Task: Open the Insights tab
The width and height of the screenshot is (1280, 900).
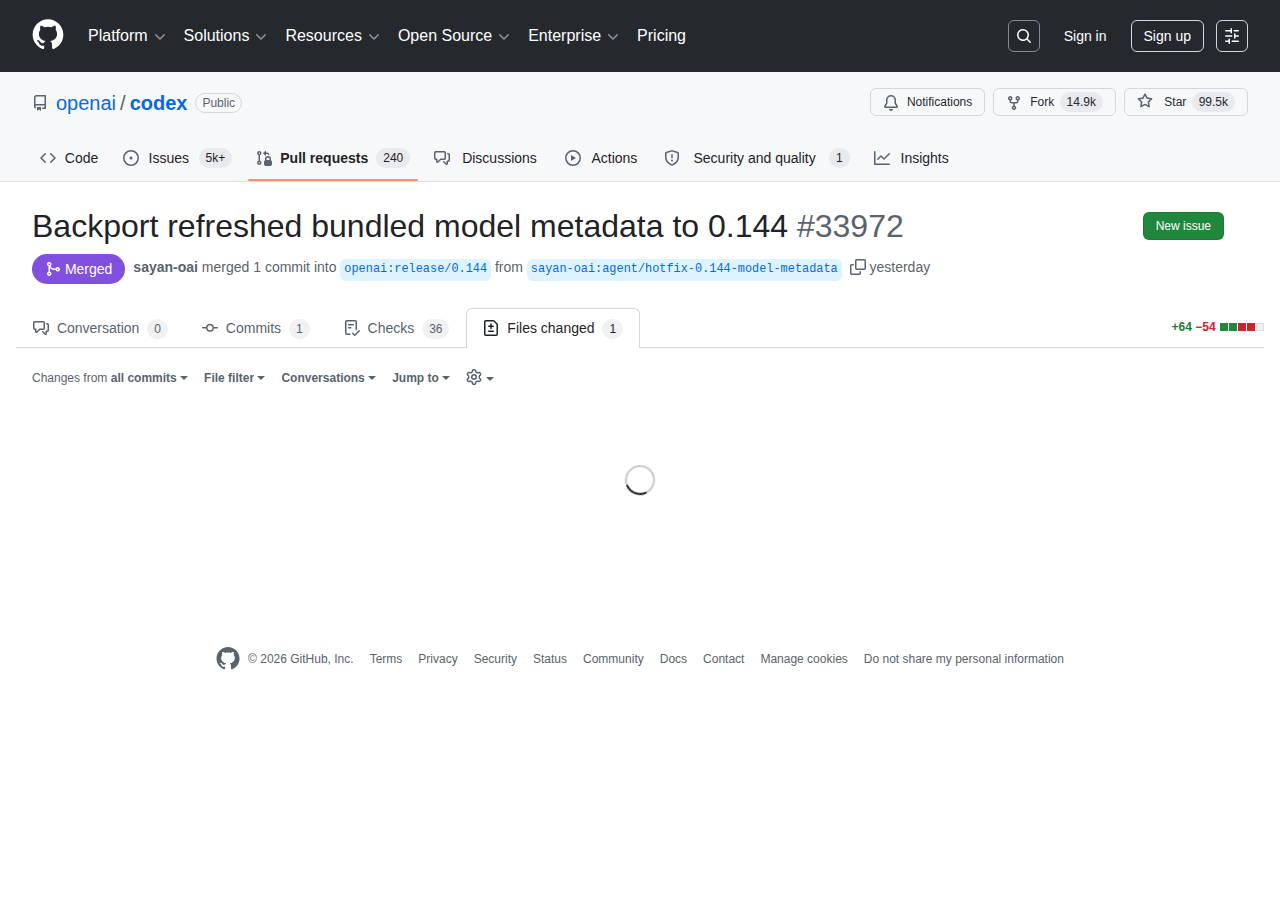Action: [x=911, y=158]
